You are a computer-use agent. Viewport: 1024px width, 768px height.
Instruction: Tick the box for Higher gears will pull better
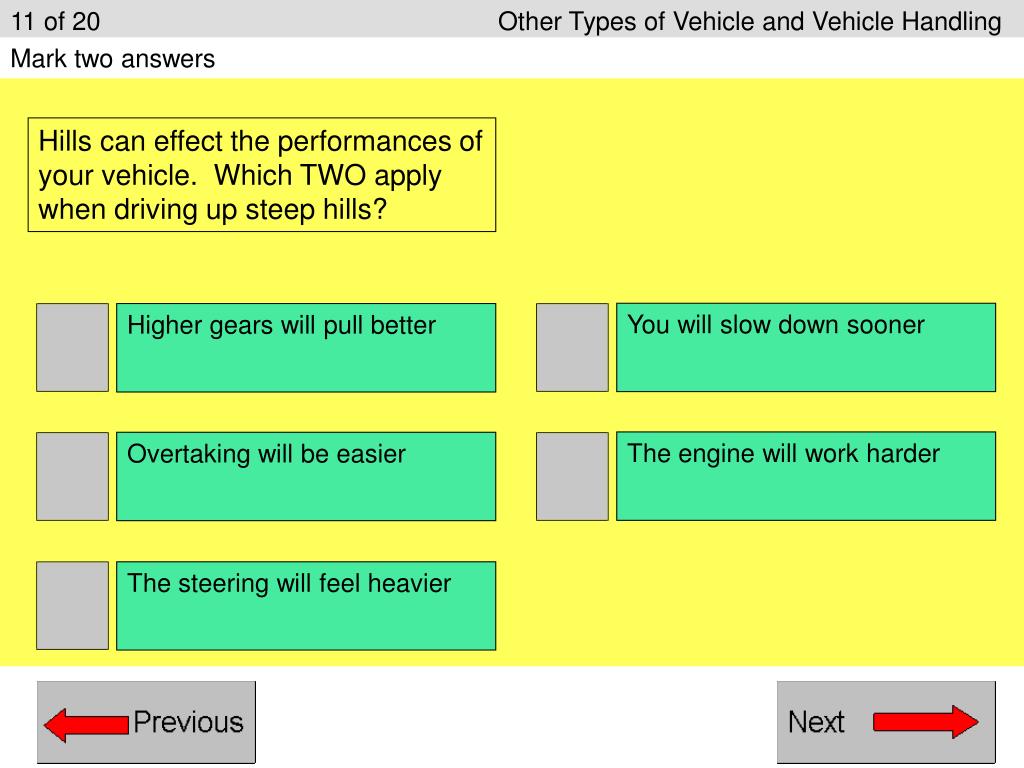pos(72,347)
